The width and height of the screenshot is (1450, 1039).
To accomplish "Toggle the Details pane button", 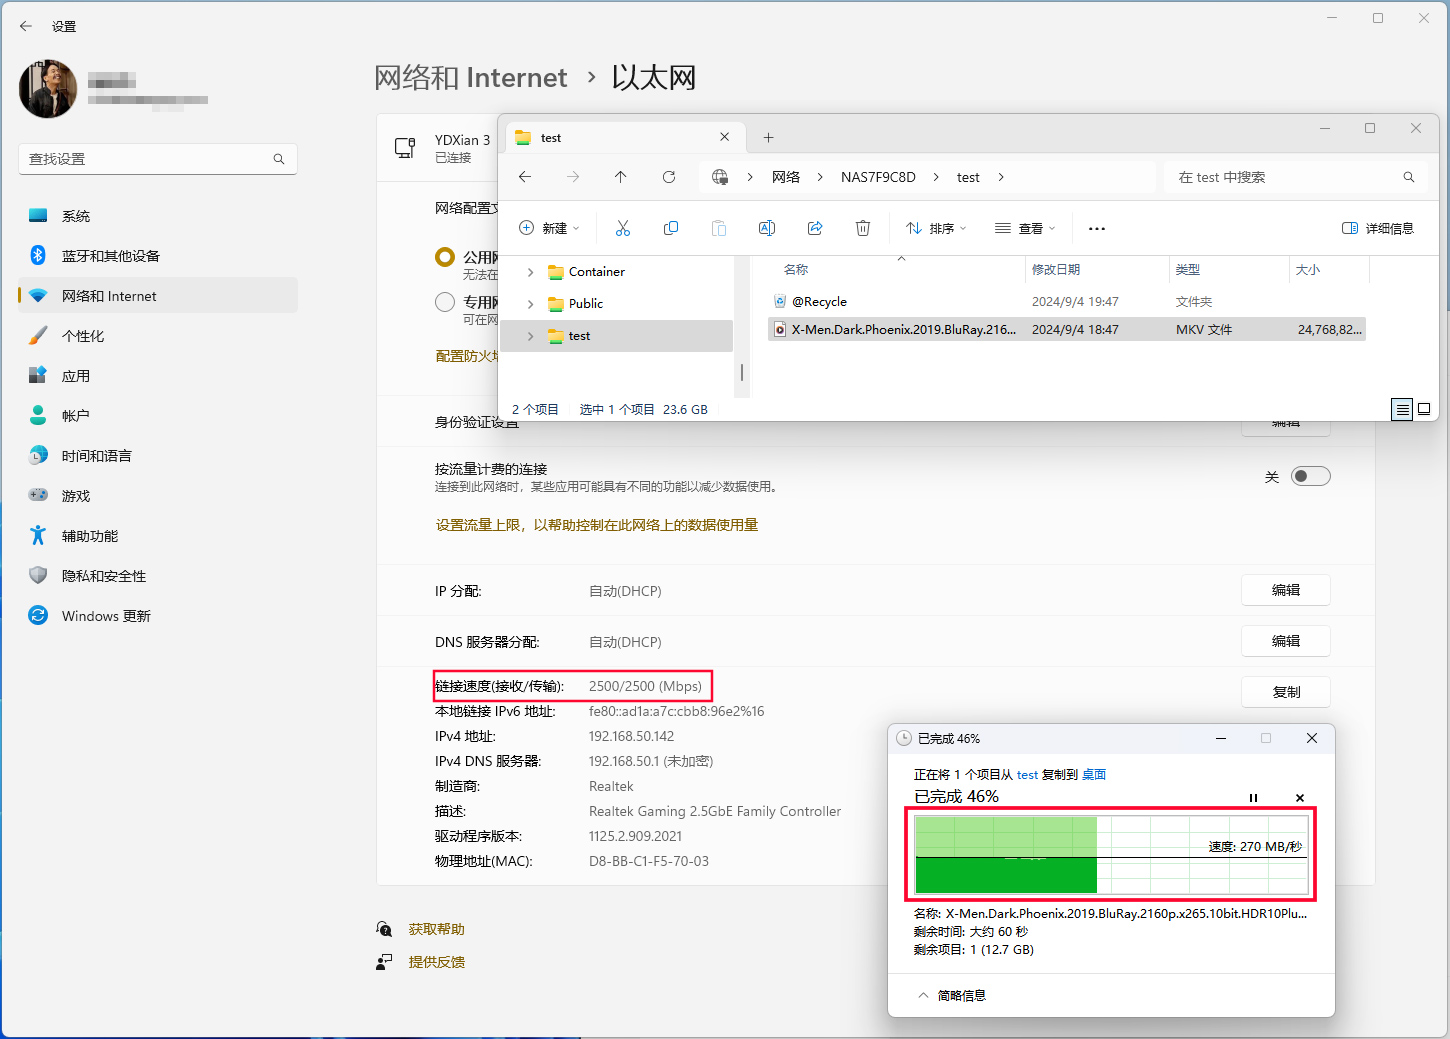I will [x=1378, y=229].
